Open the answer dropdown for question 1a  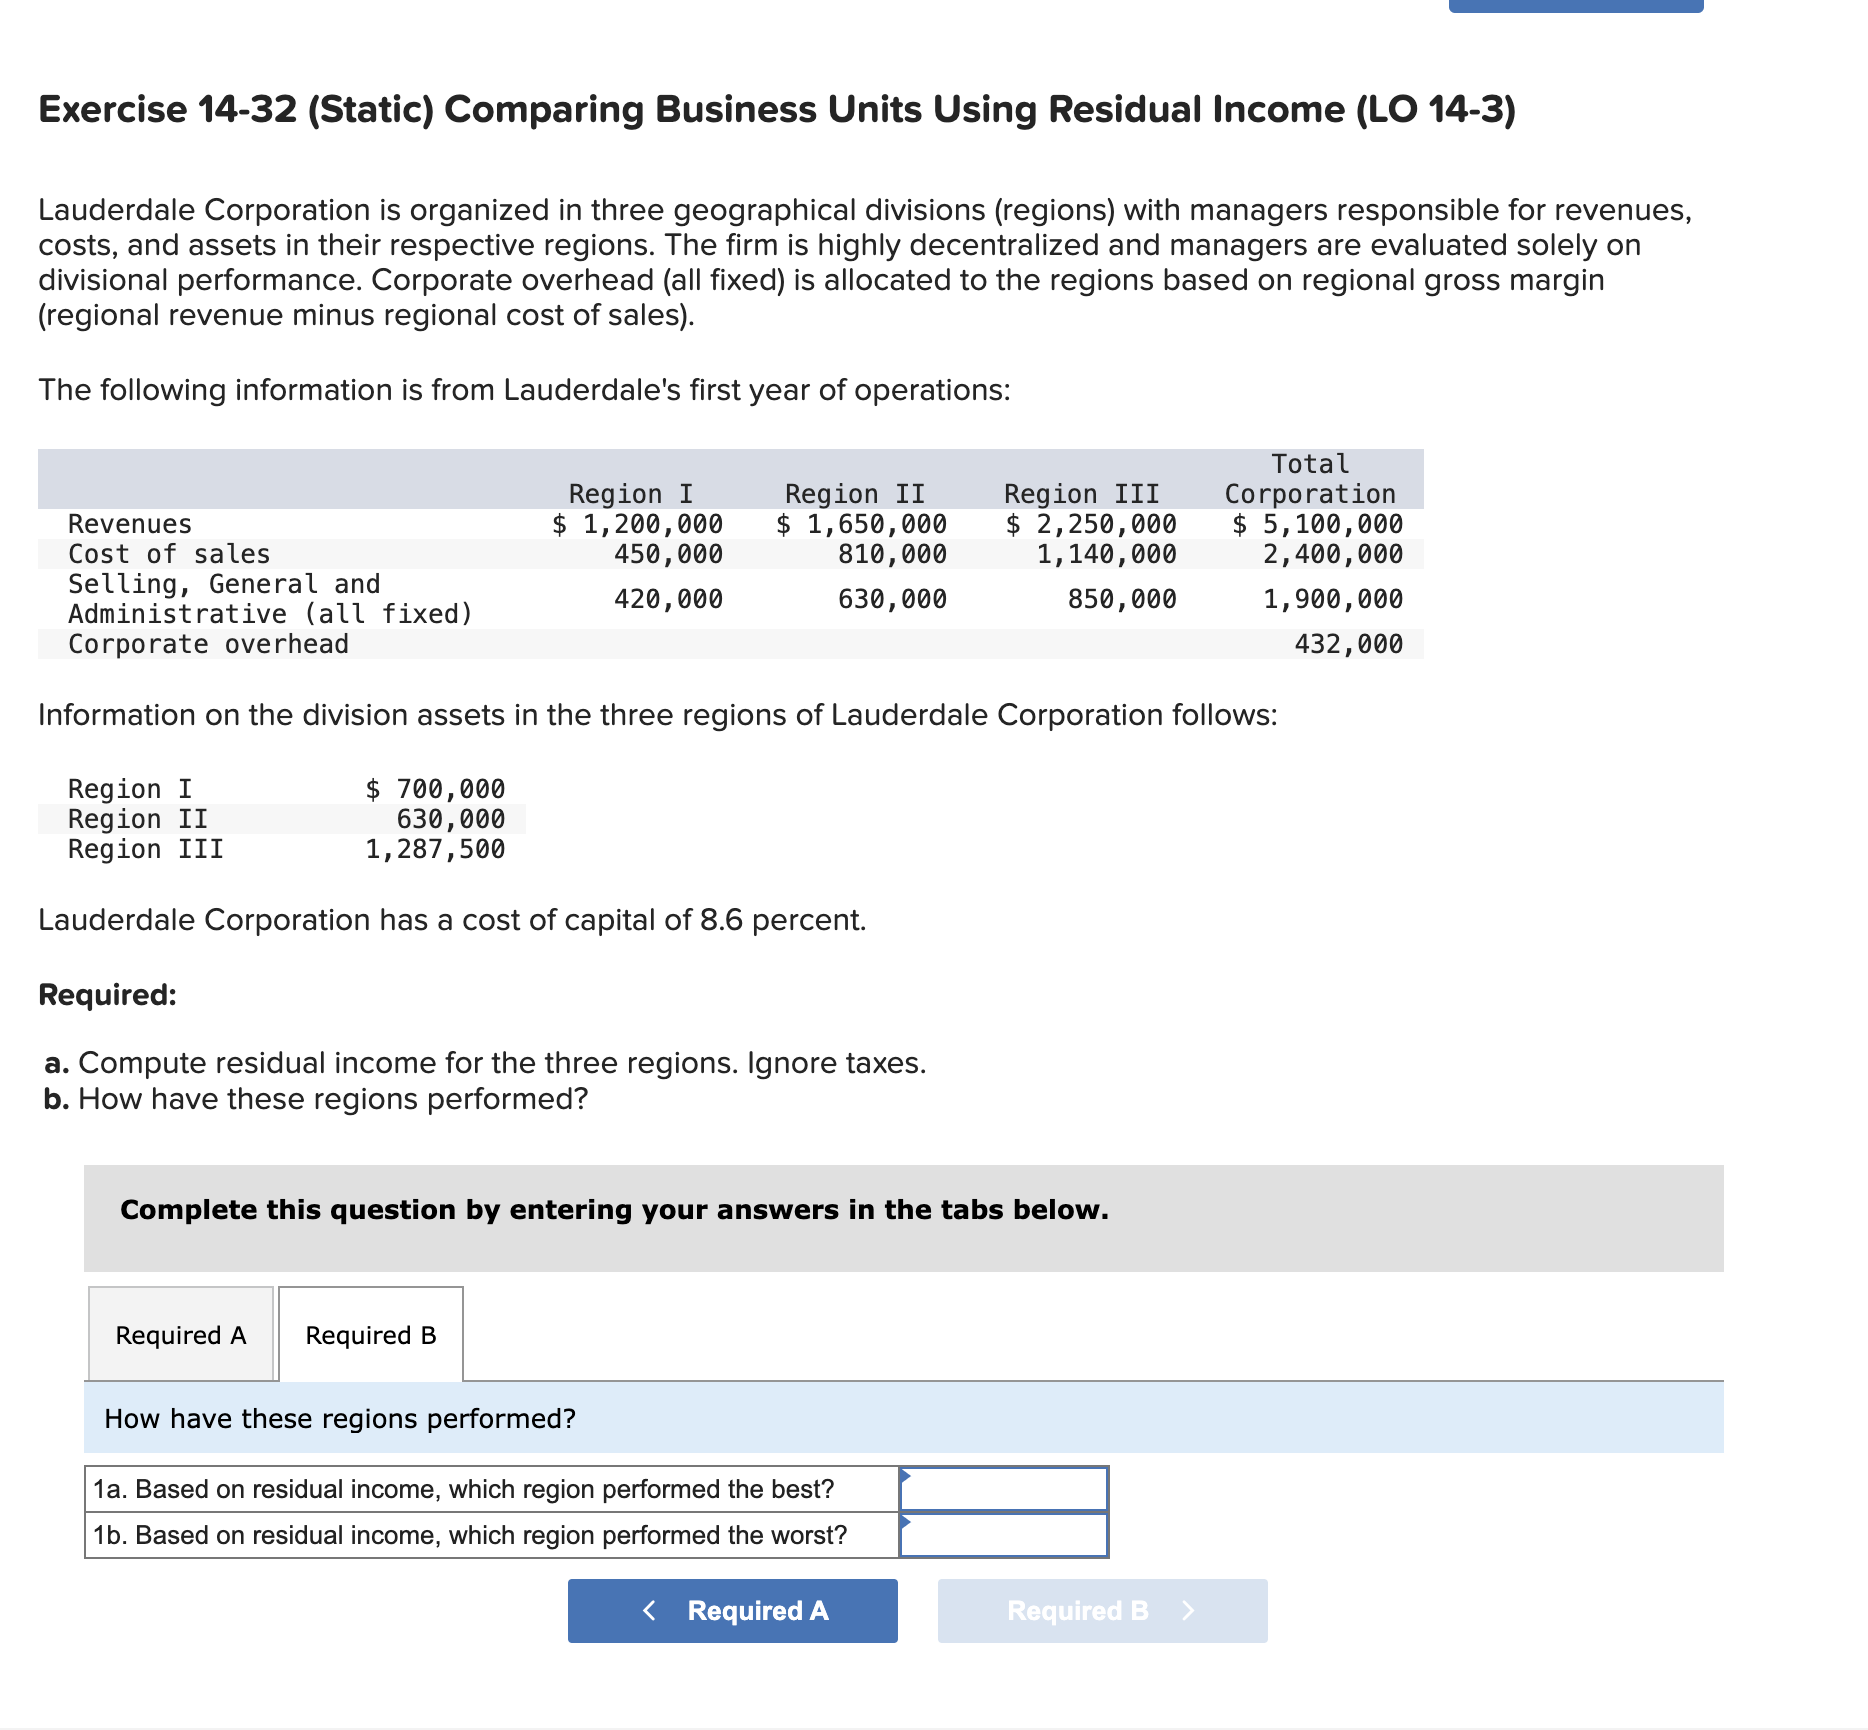click(1003, 1489)
